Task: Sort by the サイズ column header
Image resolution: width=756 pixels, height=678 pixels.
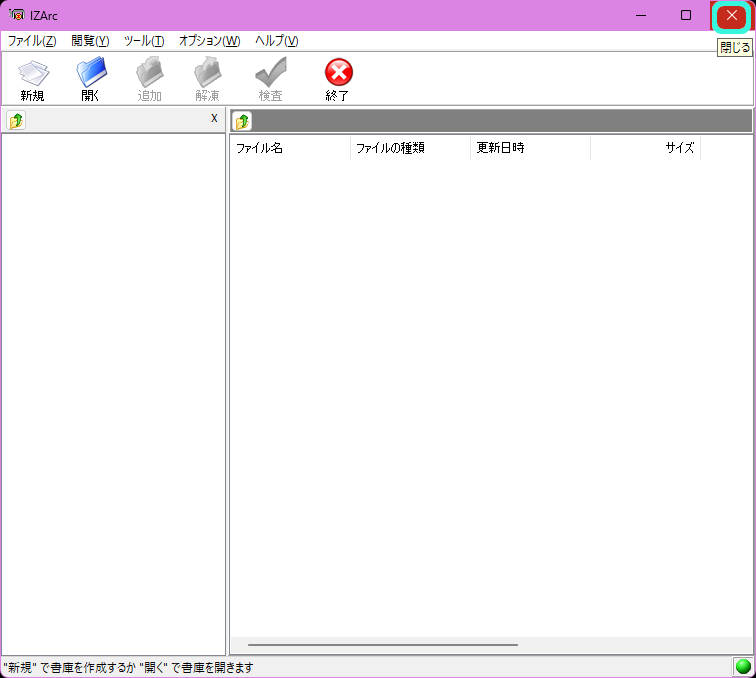Action: pyautogui.click(x=646, y=148)
